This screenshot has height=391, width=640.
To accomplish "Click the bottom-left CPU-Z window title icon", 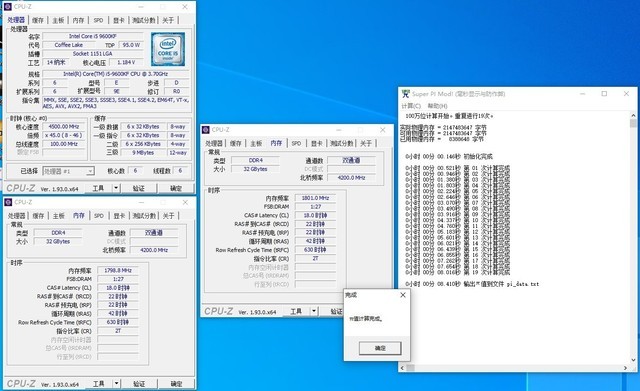I will click(x=8, y=202).
